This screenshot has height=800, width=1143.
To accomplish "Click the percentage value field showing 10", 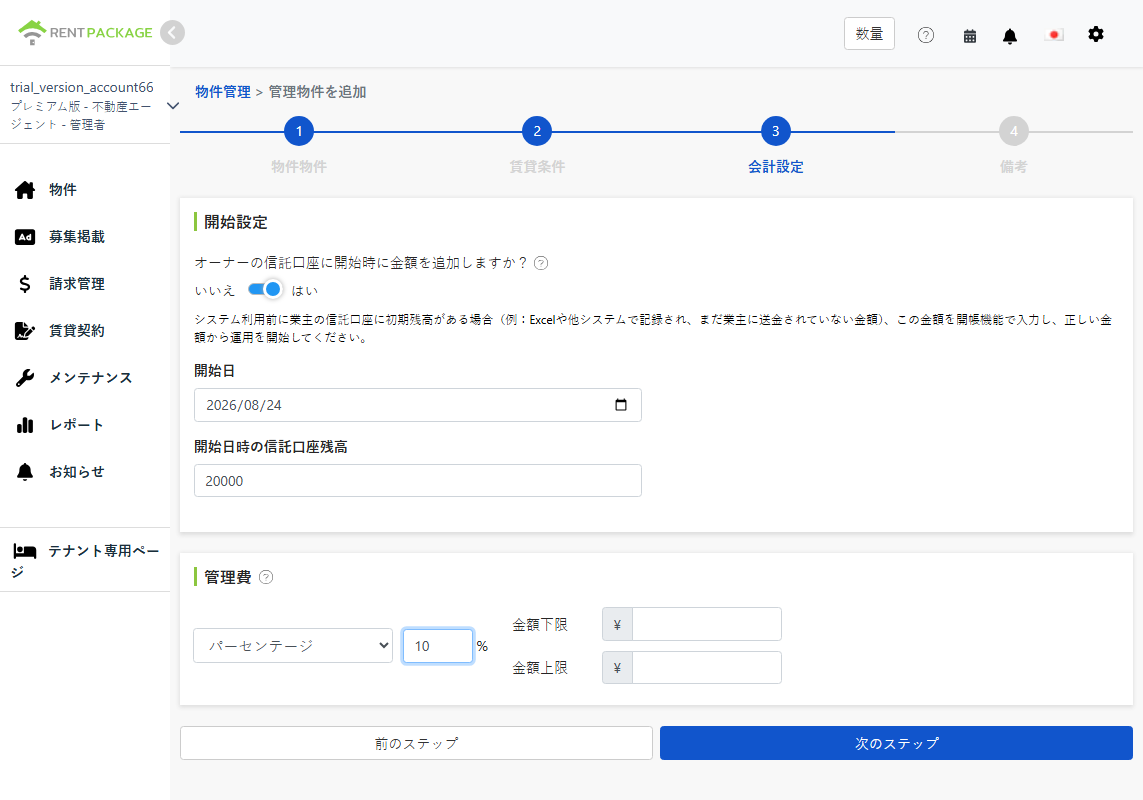I will 437,645.
